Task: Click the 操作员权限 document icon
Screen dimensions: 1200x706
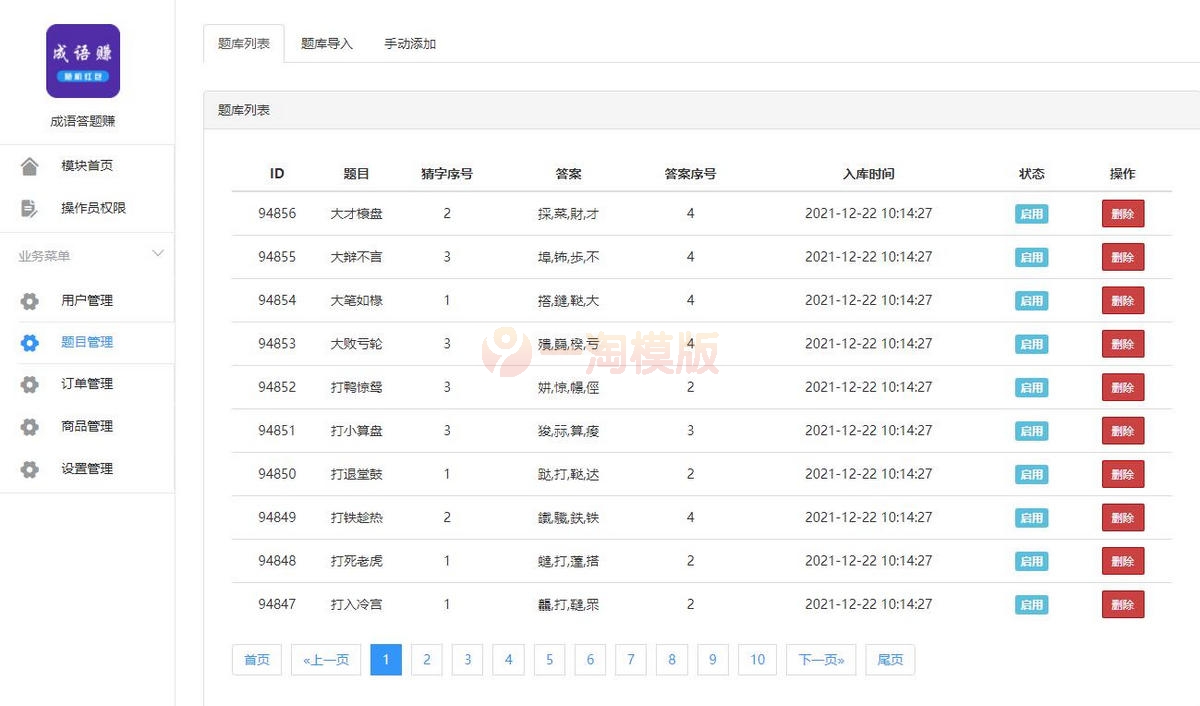Action: coord(31,210)
